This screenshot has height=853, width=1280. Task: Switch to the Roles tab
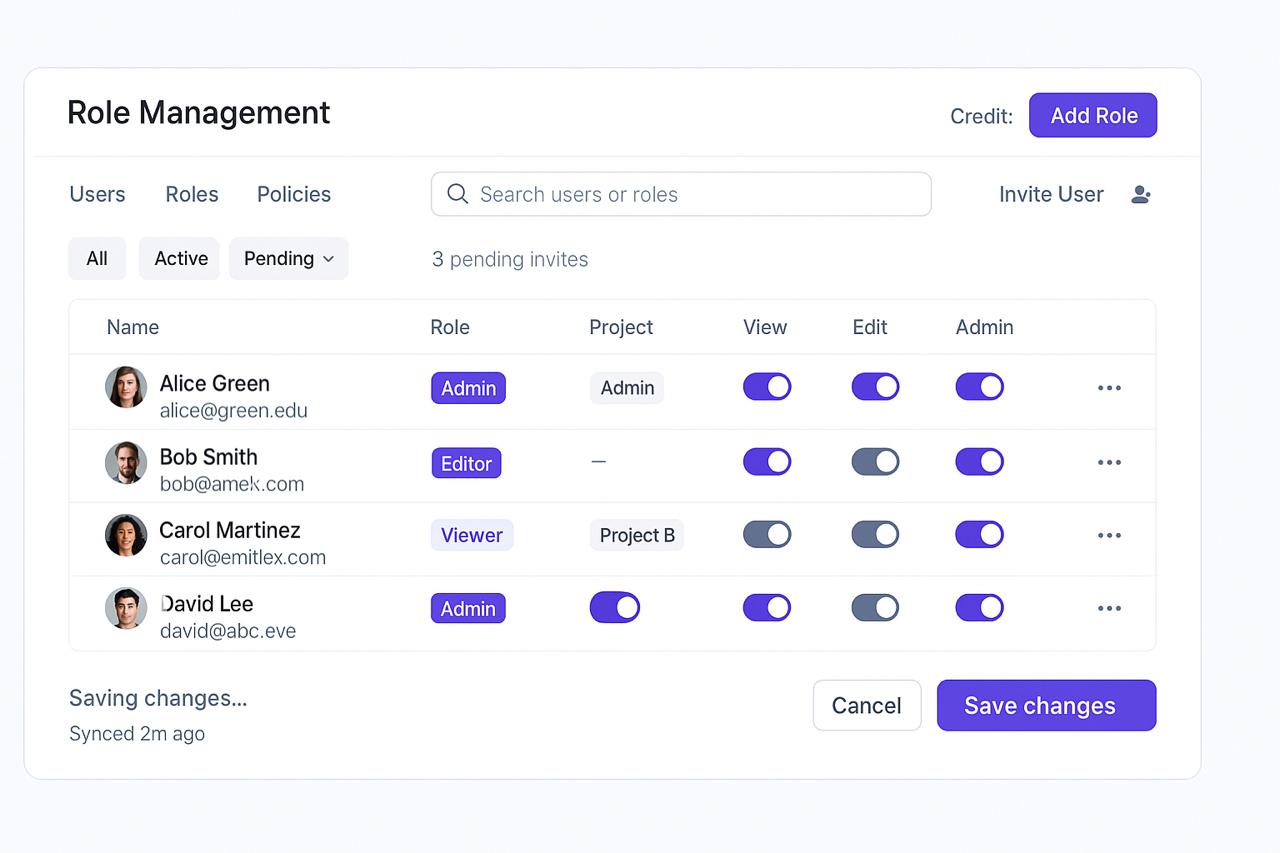tap(192, 194)
